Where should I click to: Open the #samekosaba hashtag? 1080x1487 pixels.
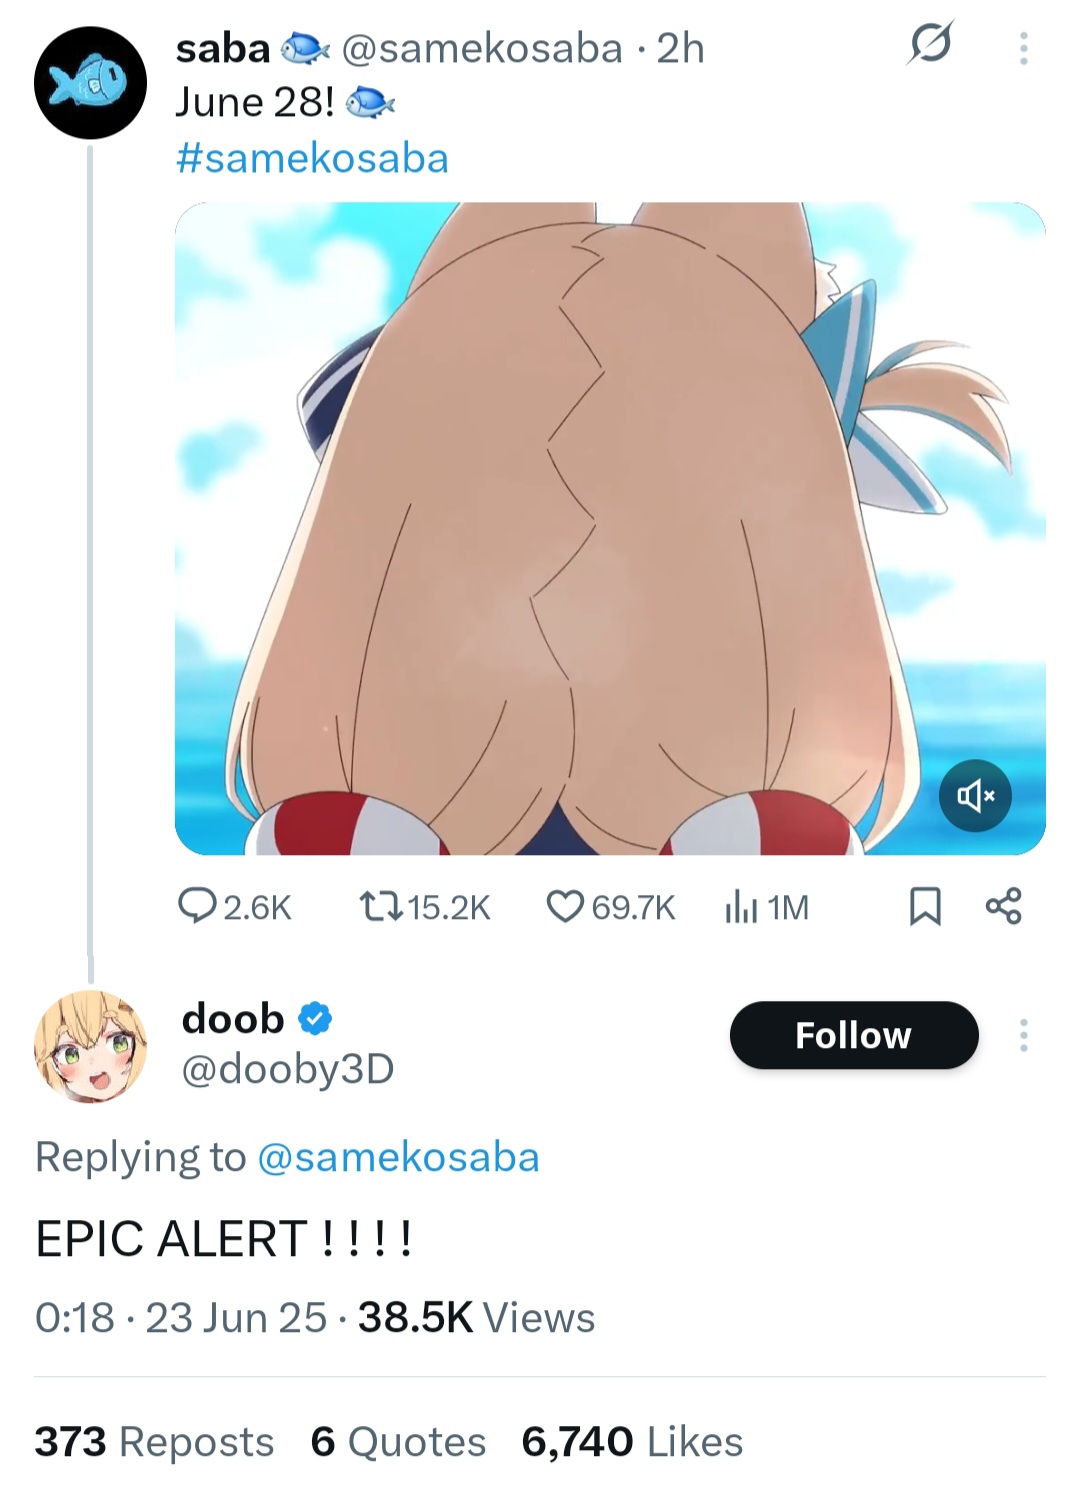[312, 158]
